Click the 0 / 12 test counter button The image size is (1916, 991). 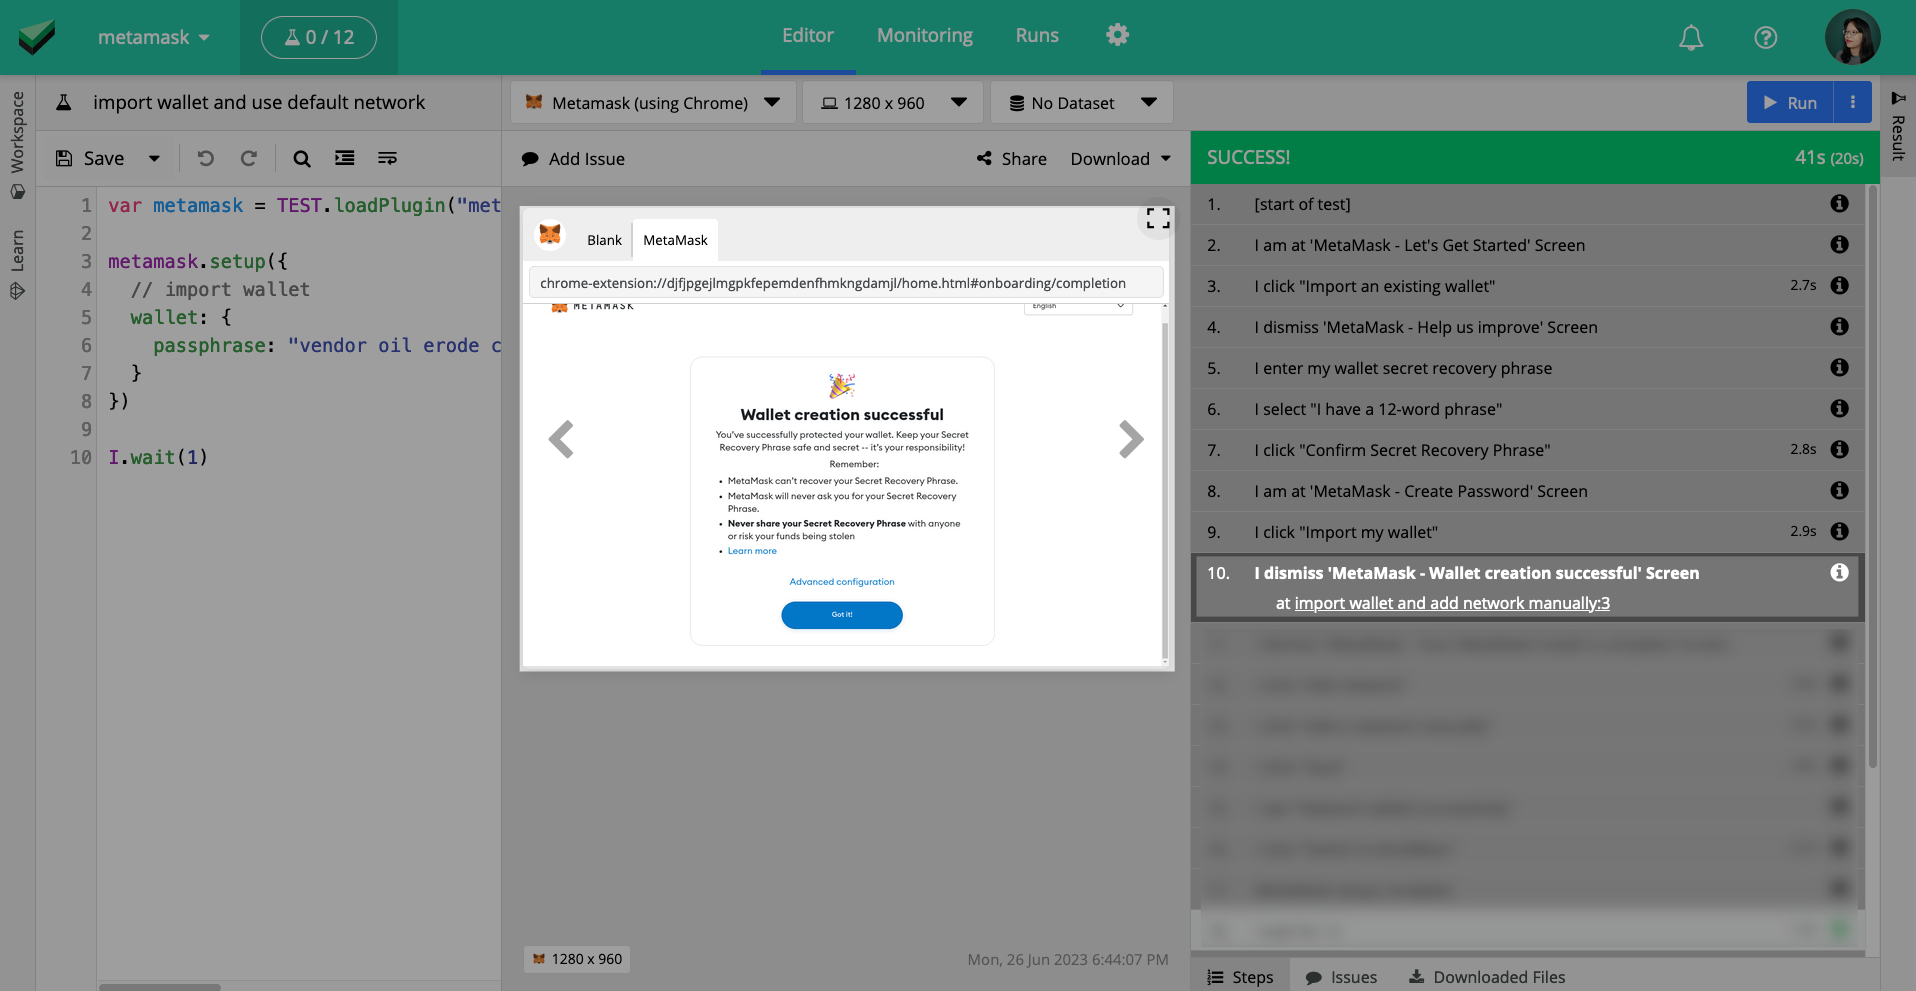click(319, 37)
